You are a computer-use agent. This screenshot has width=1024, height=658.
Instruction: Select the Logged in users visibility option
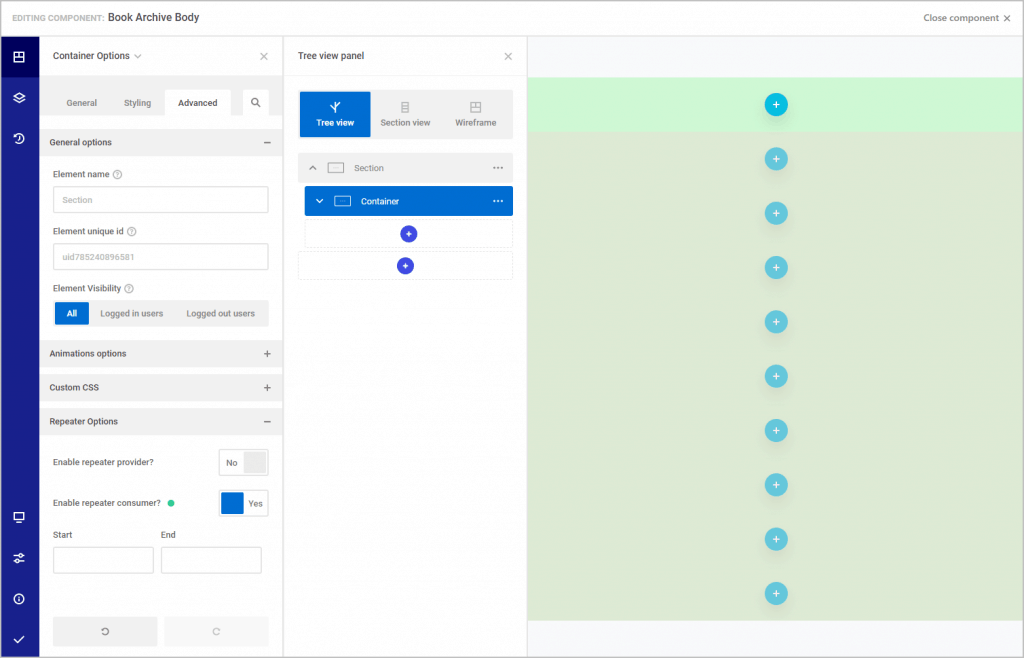coord(131,313)
